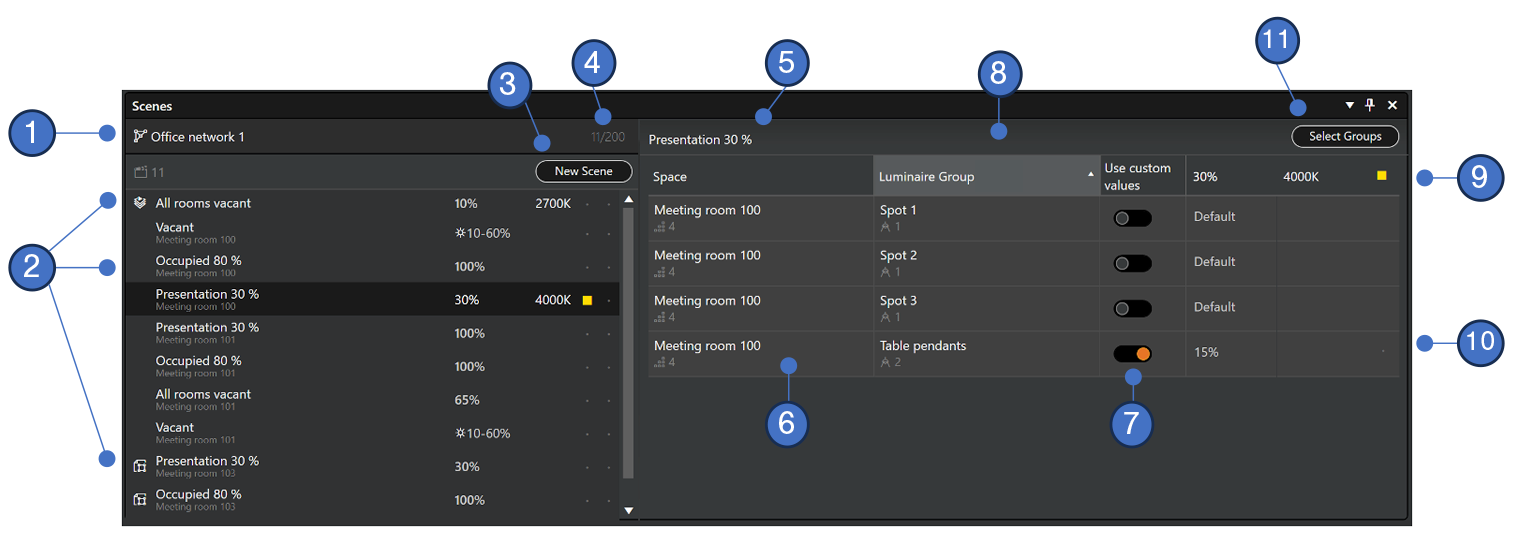Click Presentation 30 % title above the table

(x=700, y=140)
